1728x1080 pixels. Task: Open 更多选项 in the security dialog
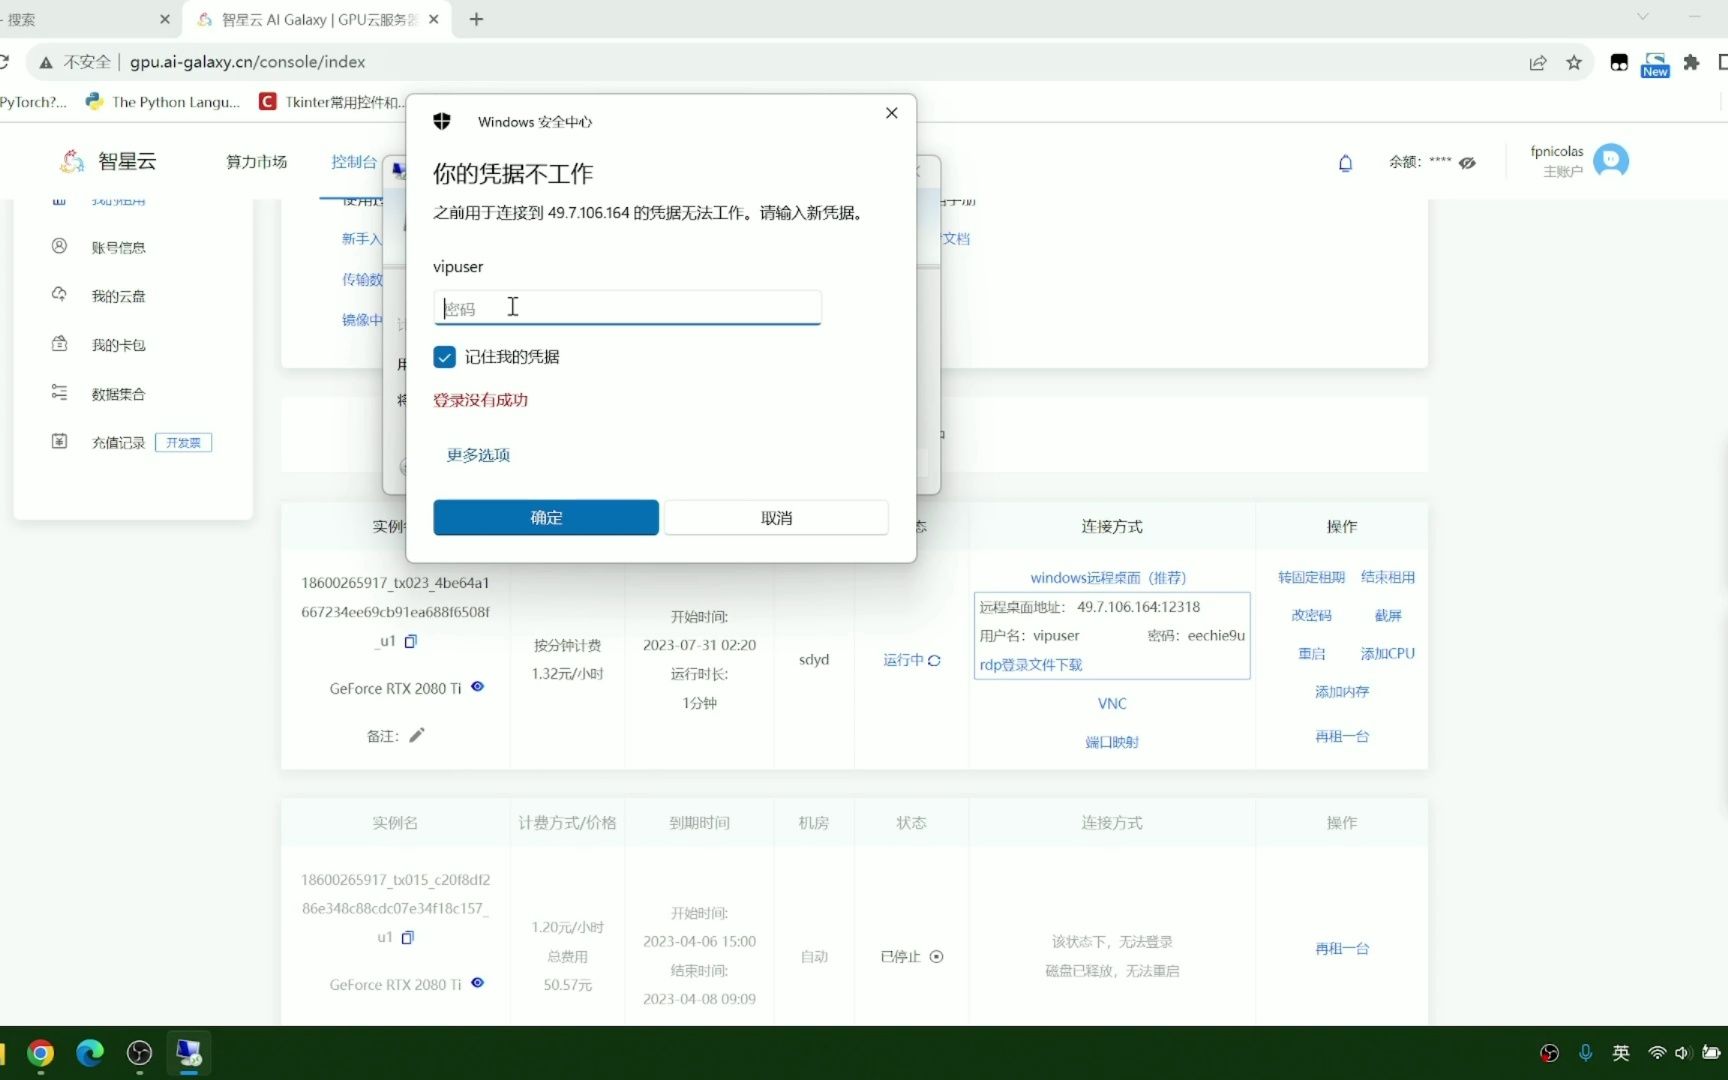[478, 455]
